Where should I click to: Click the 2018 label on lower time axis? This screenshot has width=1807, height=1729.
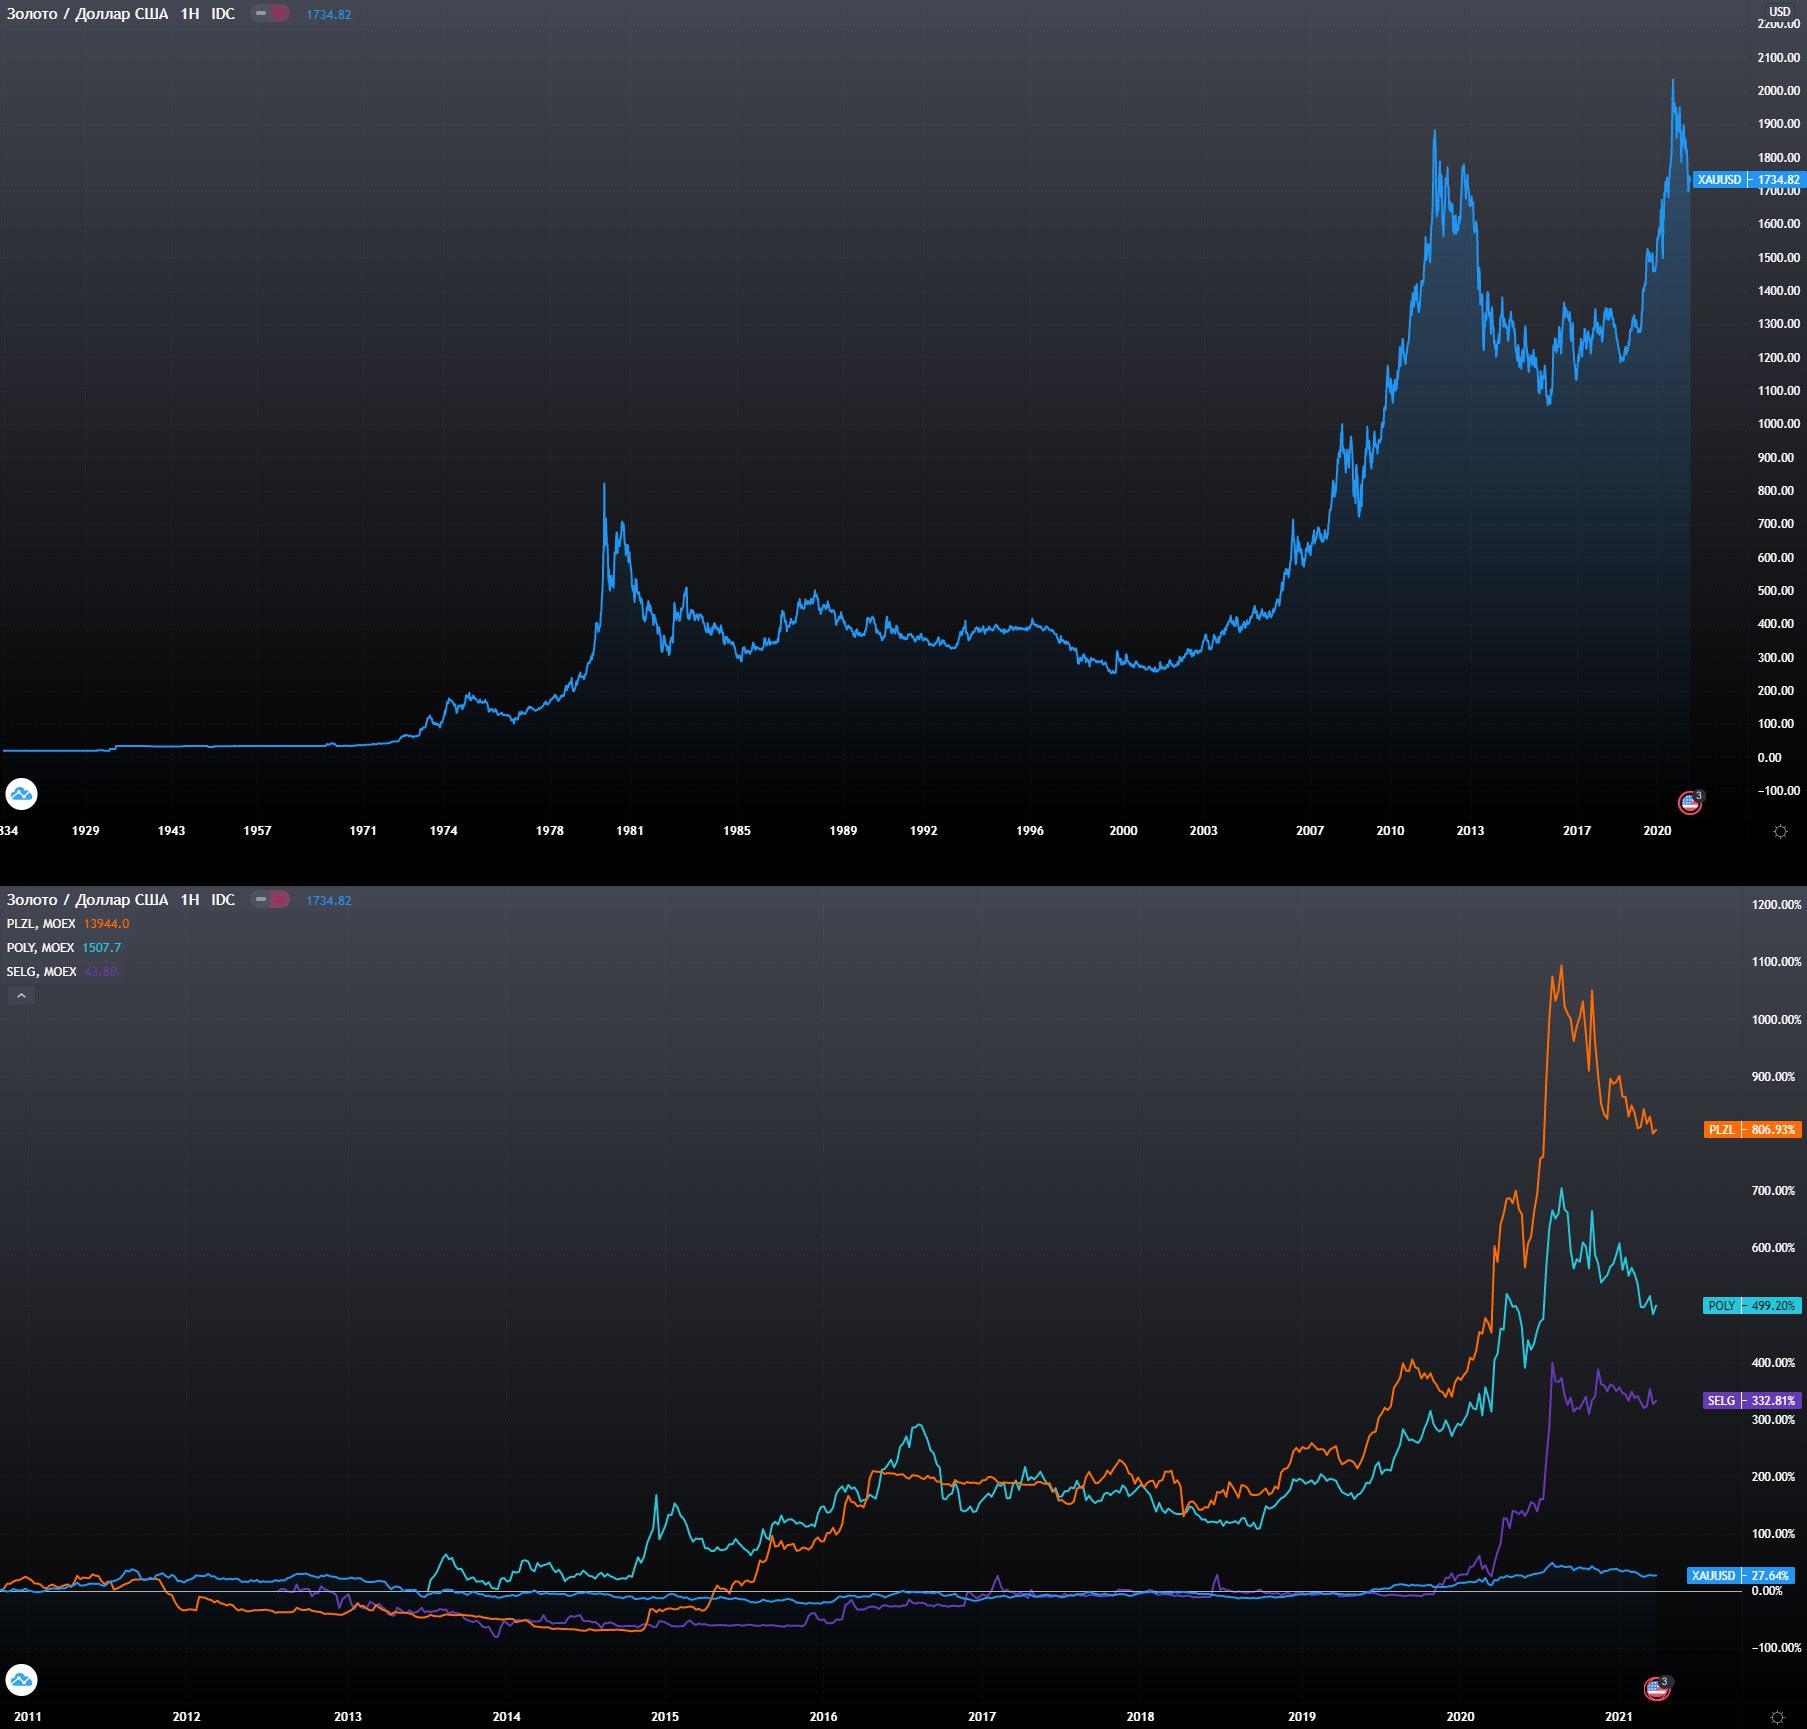(1140, 1717)
